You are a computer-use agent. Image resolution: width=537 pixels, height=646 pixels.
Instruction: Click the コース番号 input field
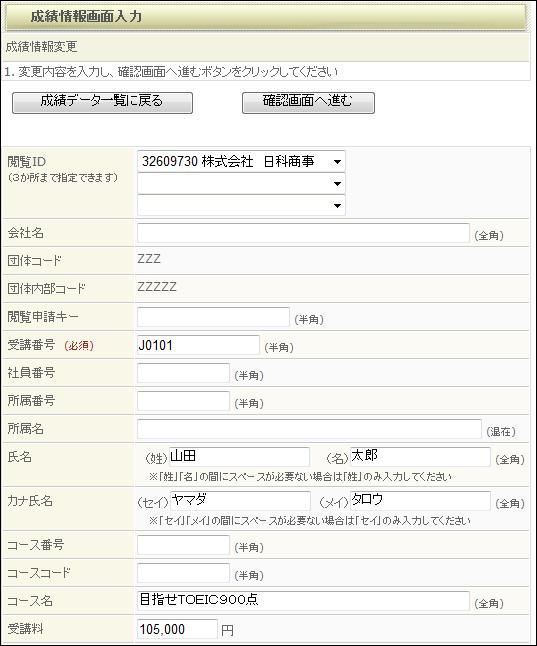[183, 545]
